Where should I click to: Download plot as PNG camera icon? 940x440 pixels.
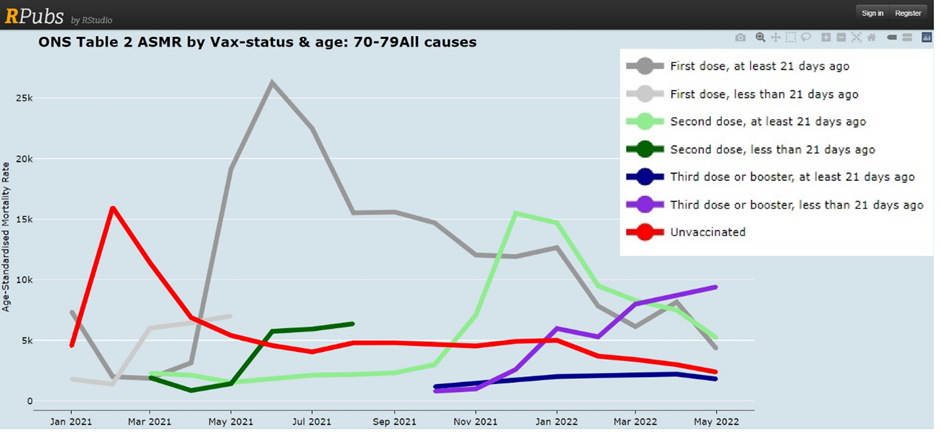pos(740,38)
